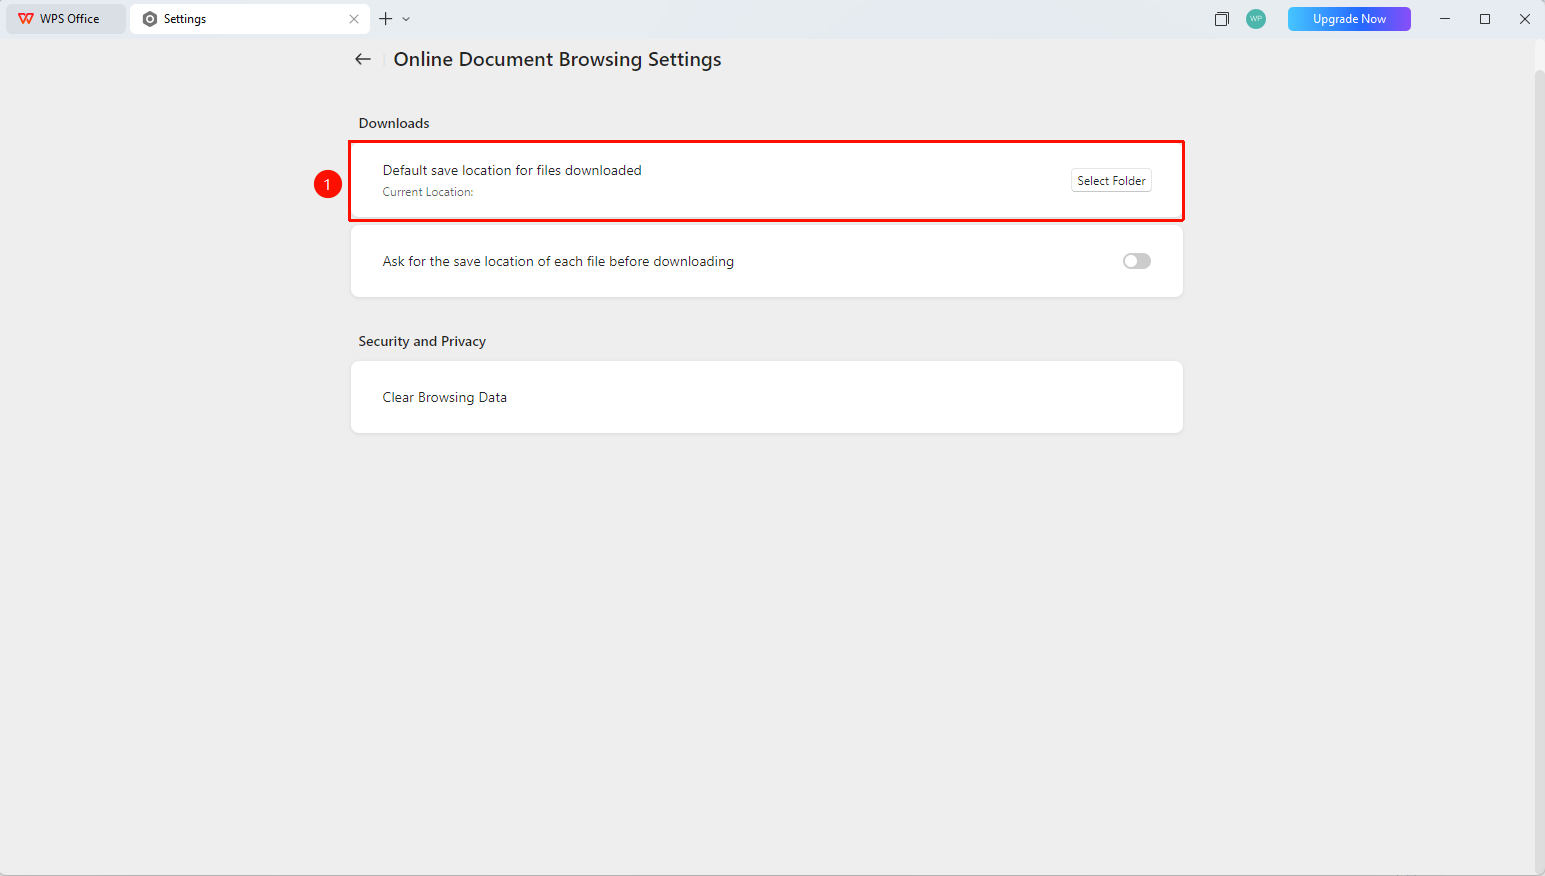Close the Settings tab
This screenshot has width=1545, height=876.
(x=354, y=19)
